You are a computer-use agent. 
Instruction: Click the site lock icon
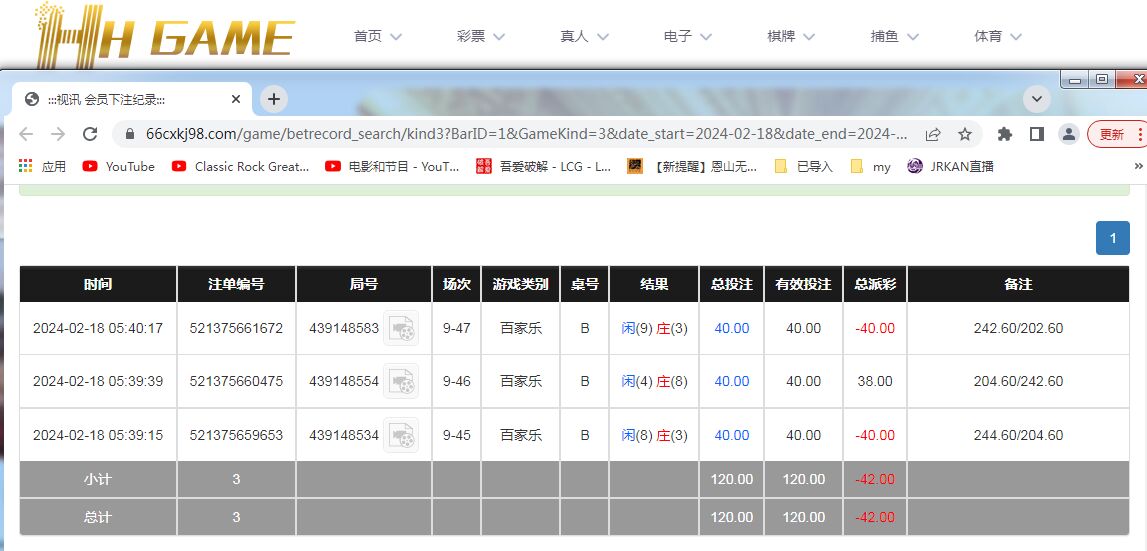(x=130, y=134)
